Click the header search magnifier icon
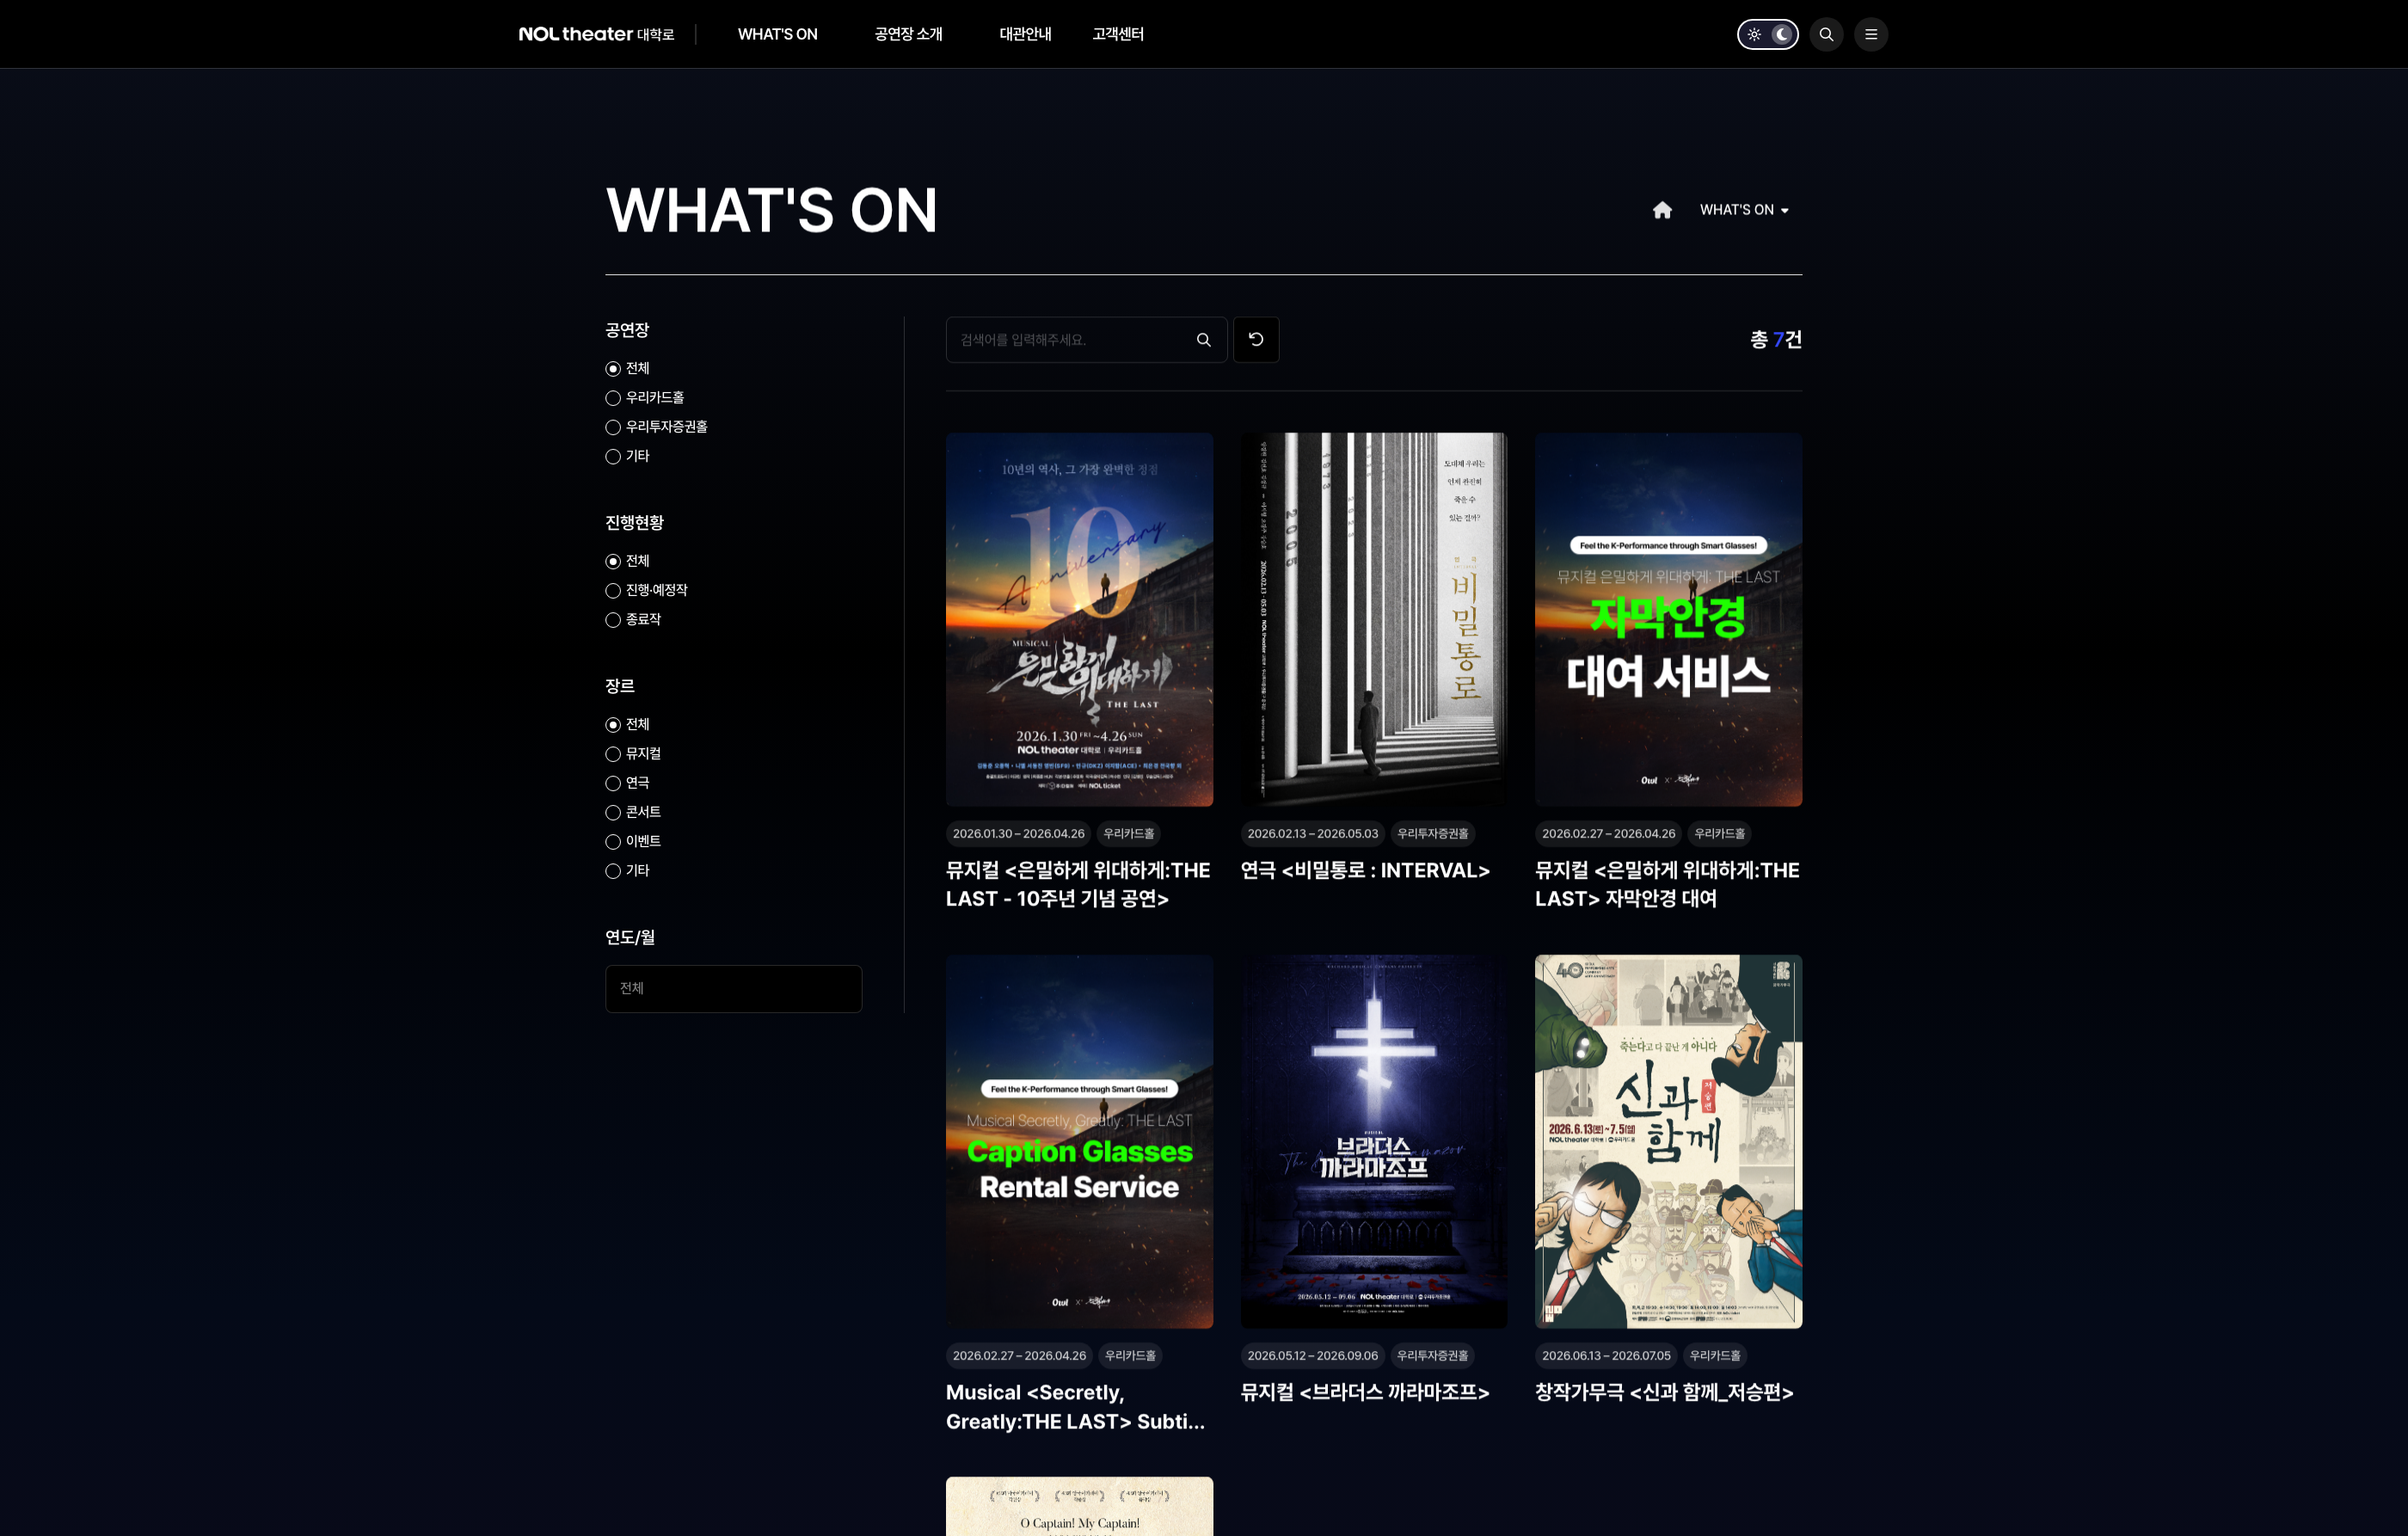The height and width of the screenshot is (1536, 2408). [x=1825, y=34]
